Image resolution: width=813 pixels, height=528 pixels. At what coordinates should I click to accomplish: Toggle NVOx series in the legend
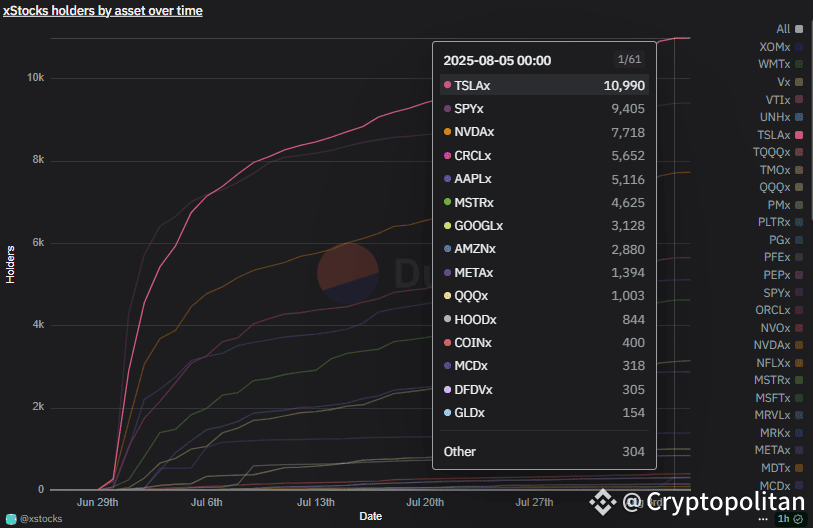tap(782, 328)
